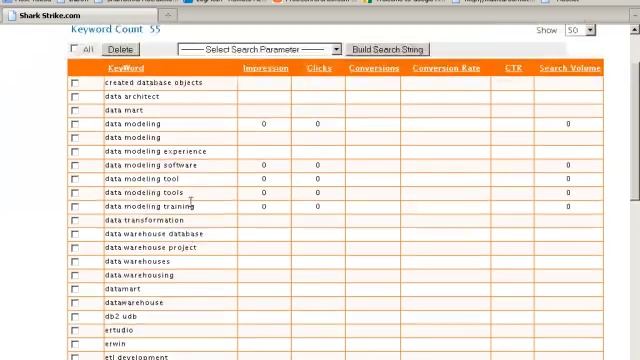Switch to the Shark Strike.com tab
This screenshot has height=360, width=640.
click(x=79, y=16)
